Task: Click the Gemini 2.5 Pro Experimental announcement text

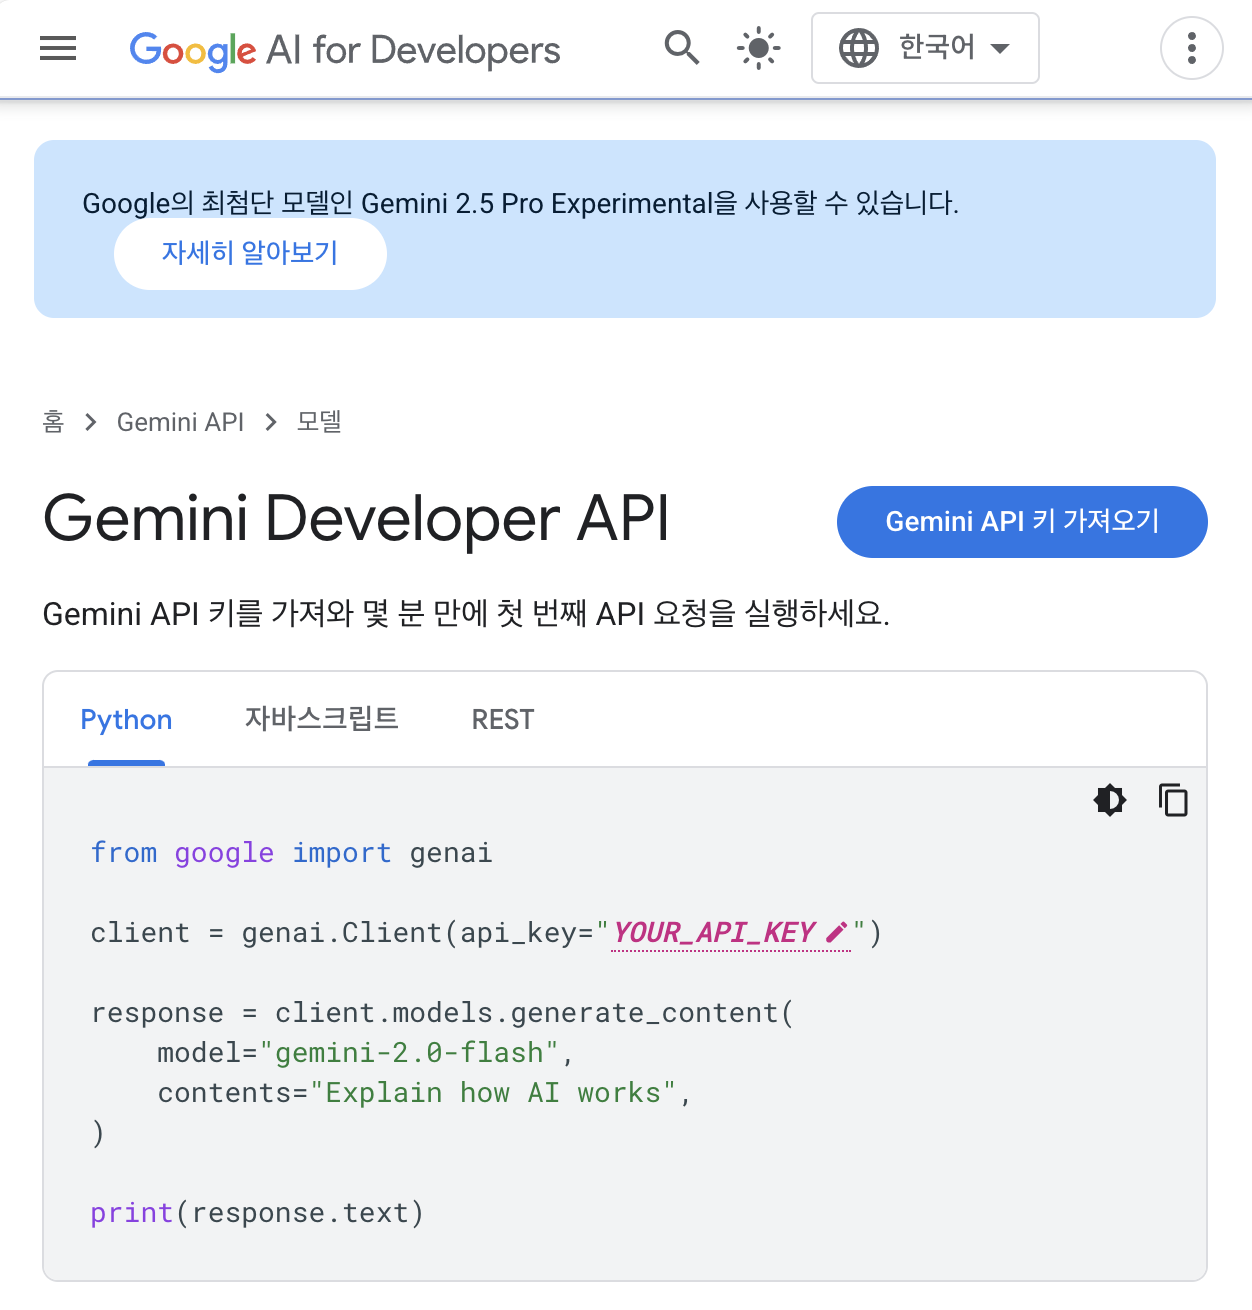Action: tap(520, 204)
